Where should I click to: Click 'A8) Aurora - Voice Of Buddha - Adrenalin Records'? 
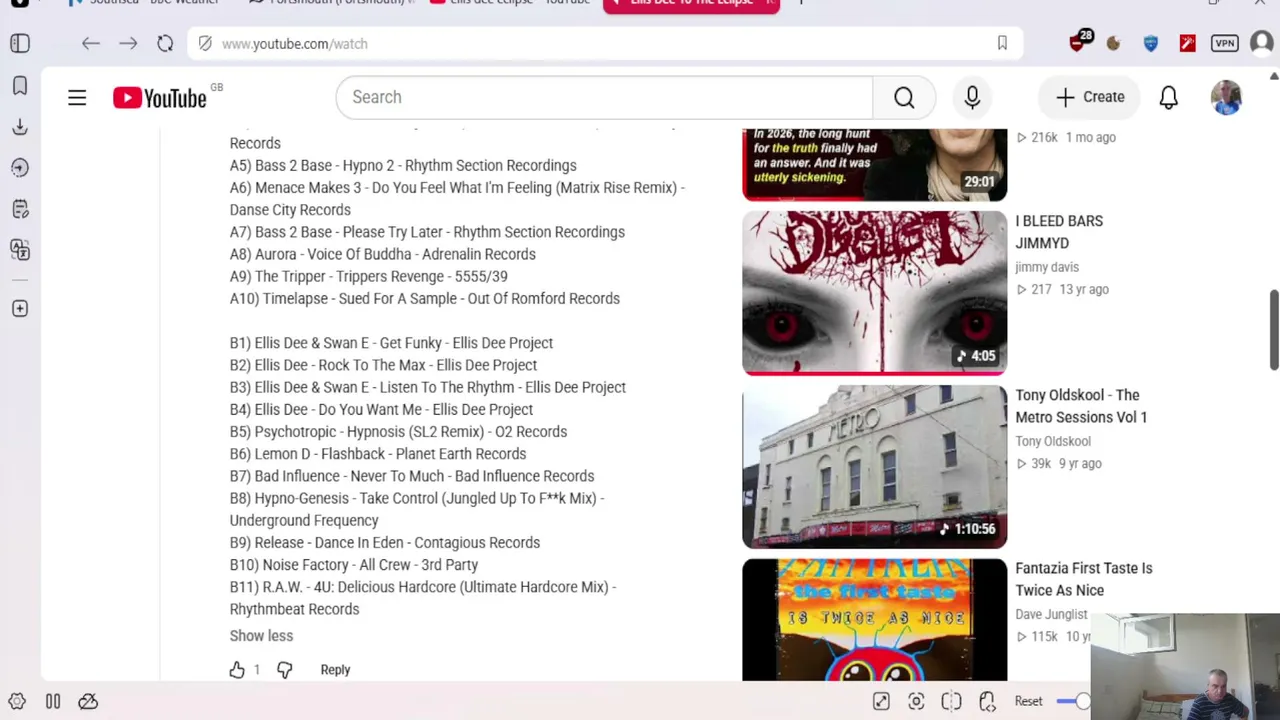pos(383,255)
